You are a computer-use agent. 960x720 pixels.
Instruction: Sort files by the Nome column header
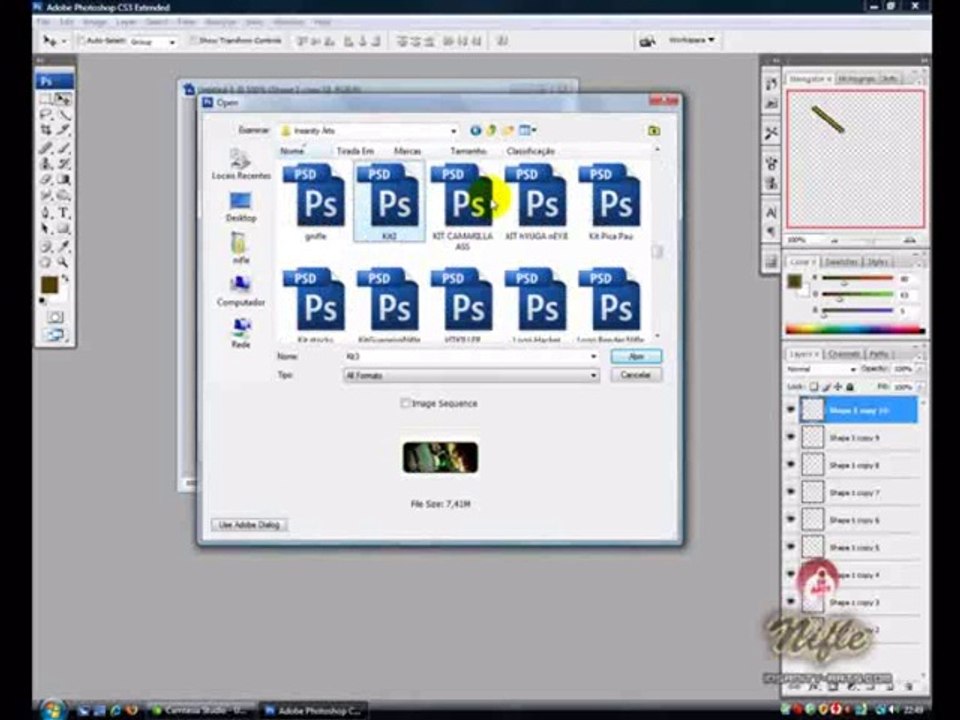292,151
